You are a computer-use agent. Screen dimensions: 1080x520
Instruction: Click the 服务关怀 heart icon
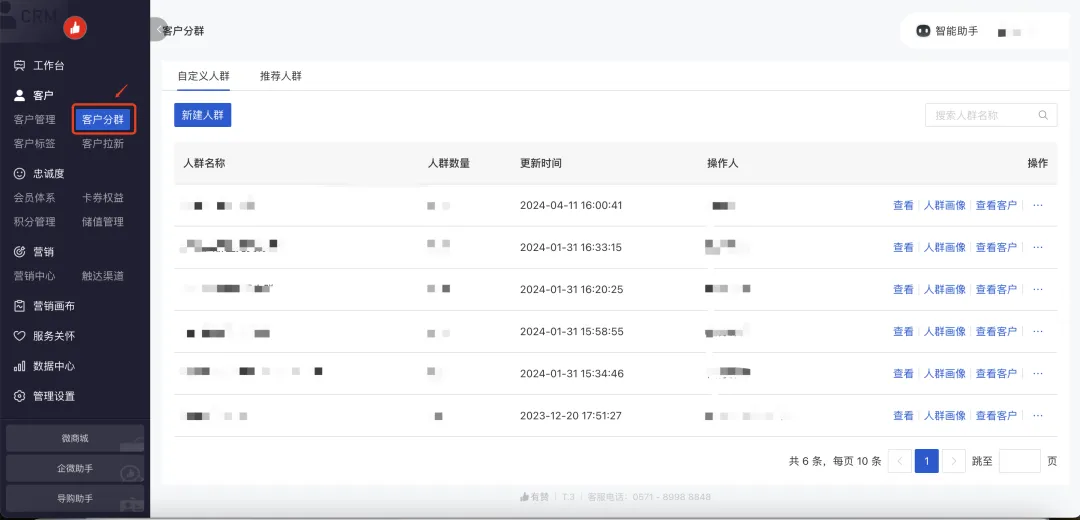click(19, 336)
